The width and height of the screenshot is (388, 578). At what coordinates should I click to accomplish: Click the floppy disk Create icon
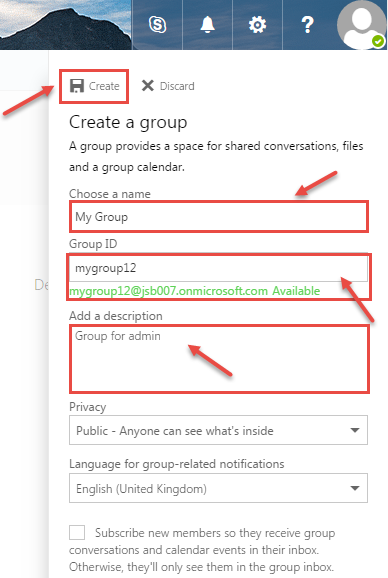pyautogui.click(x=77, y=86)
